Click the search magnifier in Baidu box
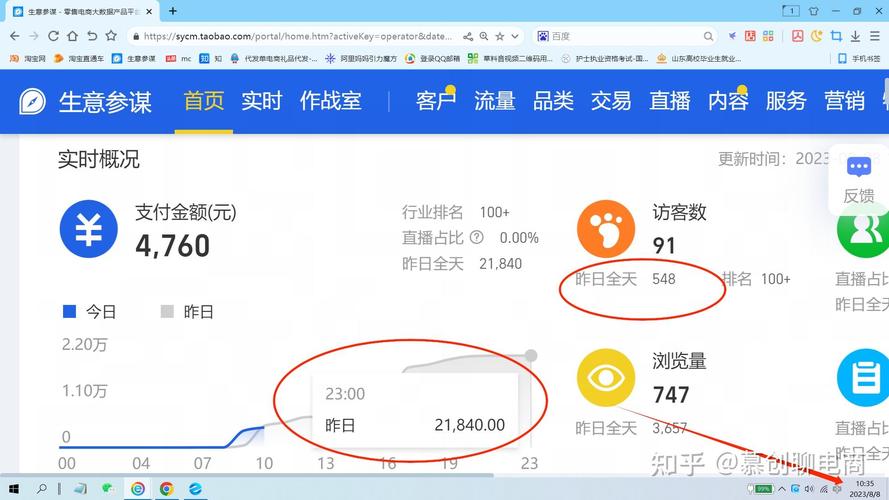This screenshot has height=500, width=889. [708, 36]
